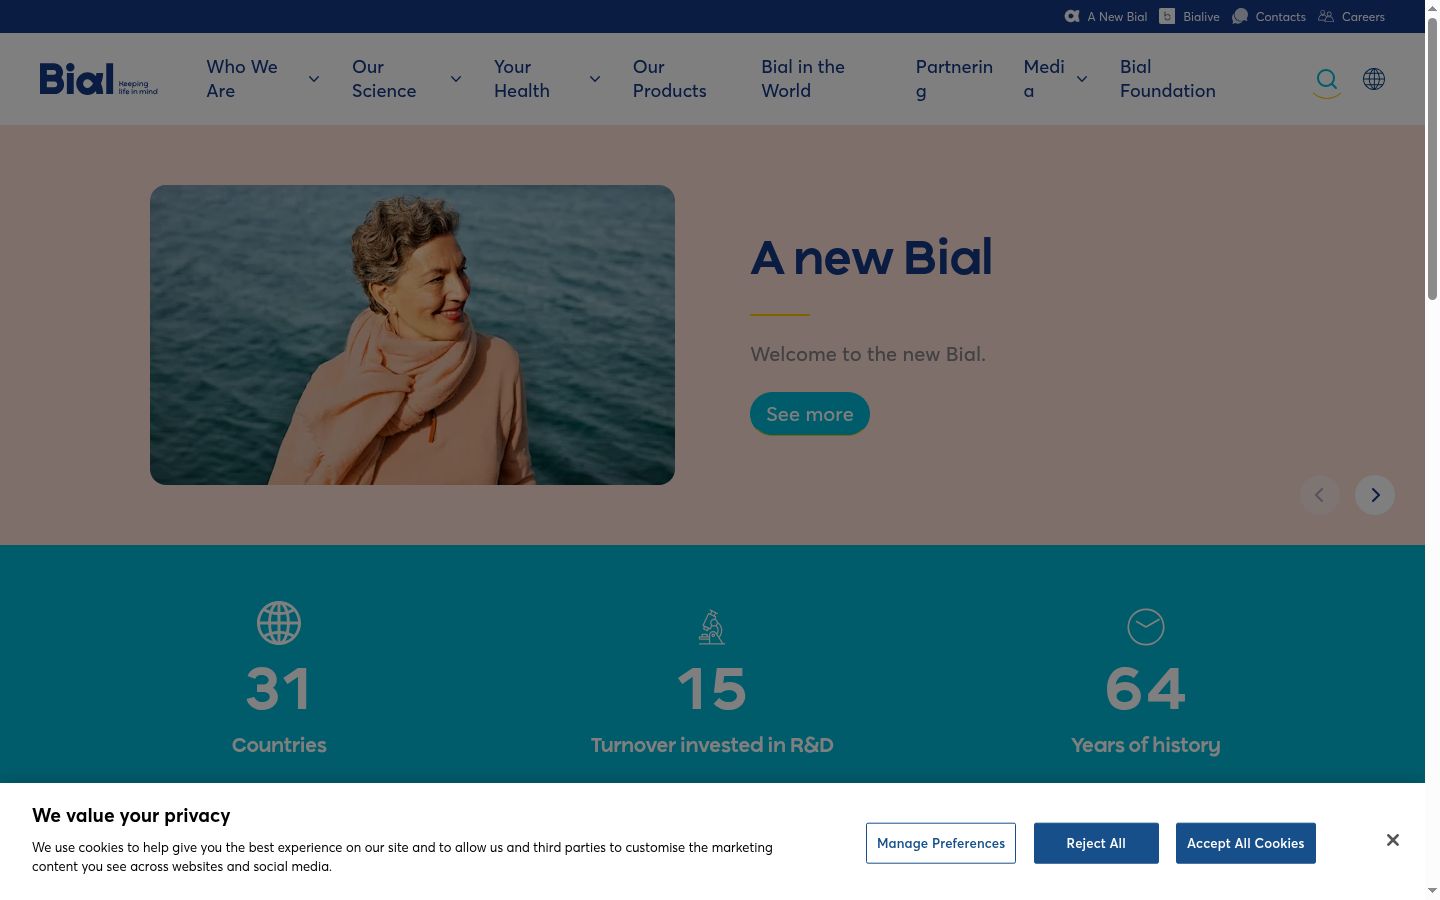
Task: Open the search magnifier icon
Action: click(x=1327, y=79)
